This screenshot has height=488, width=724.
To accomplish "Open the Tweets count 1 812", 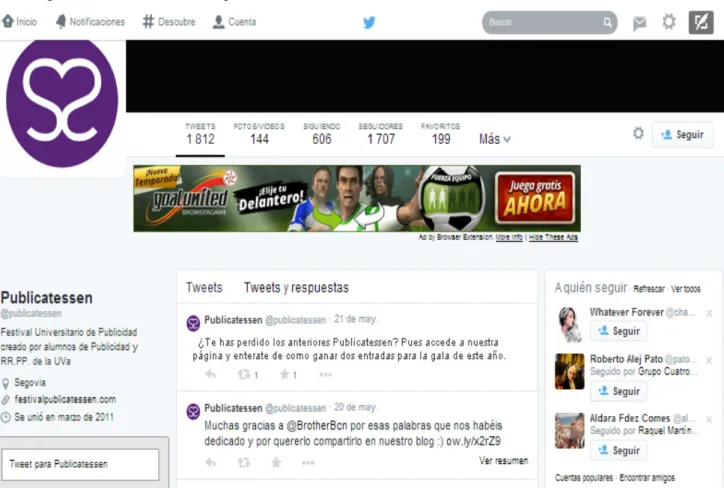I will click(200, 133).
